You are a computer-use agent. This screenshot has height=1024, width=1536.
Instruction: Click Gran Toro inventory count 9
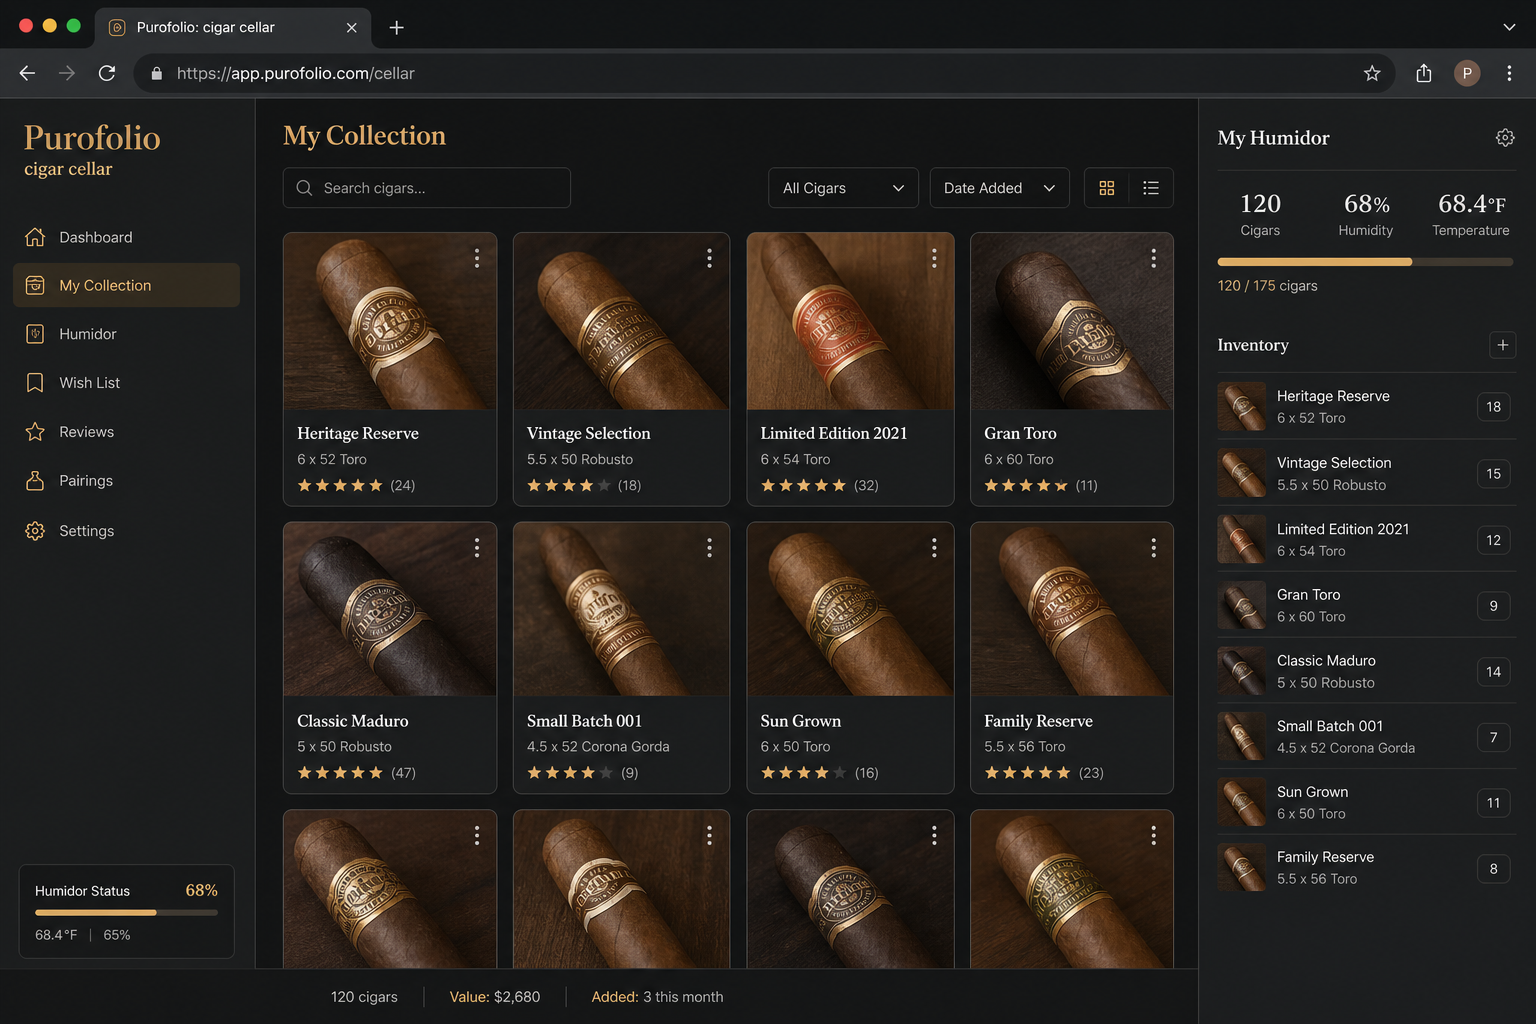(1493, 606)
